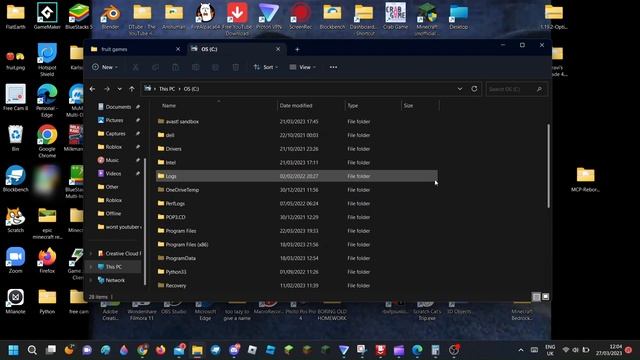Image resolution: width=640 pixels, height=360 pixels.
Task: Click the taskbar clock and date
Action: 609,350
